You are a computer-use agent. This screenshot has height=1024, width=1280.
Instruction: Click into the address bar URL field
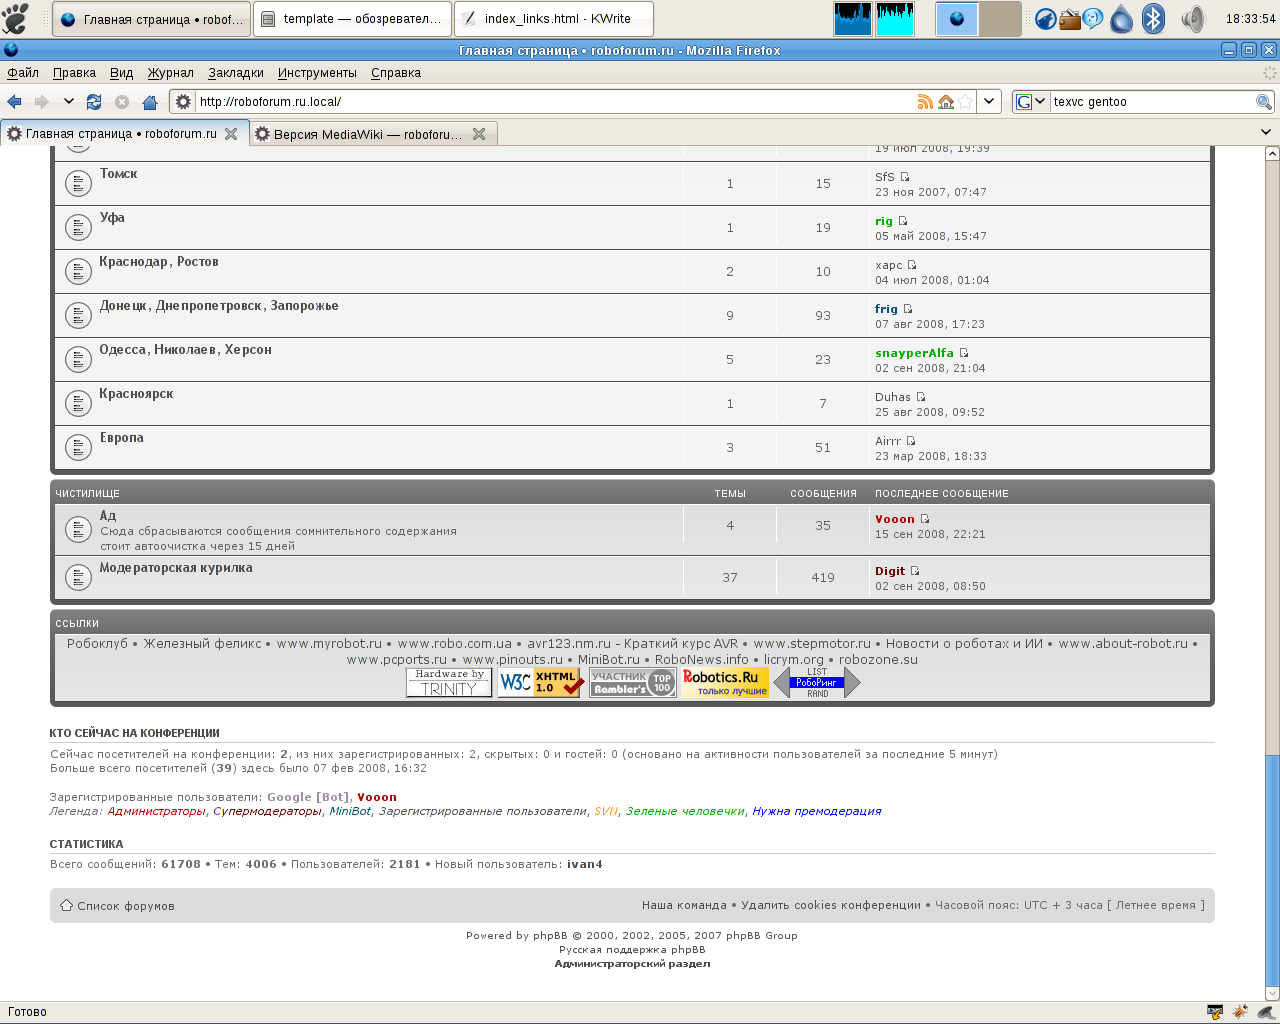click(x=550, y=102)
